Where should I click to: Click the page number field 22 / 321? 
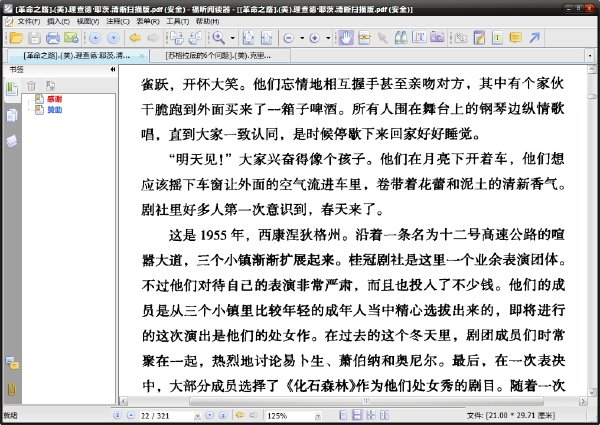tap(166, 416)
